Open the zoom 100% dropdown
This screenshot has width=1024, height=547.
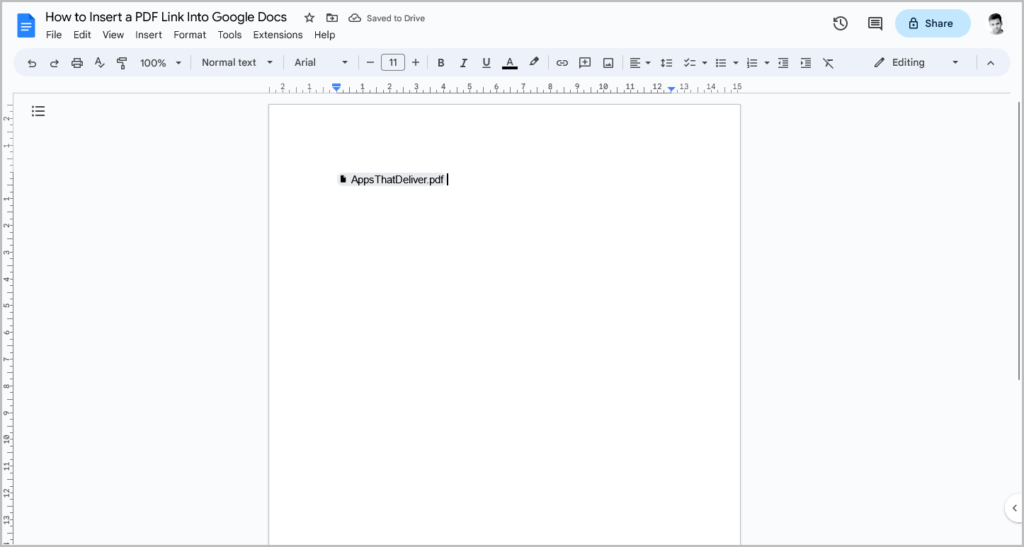pyautogui.click(x=161, y=63)
